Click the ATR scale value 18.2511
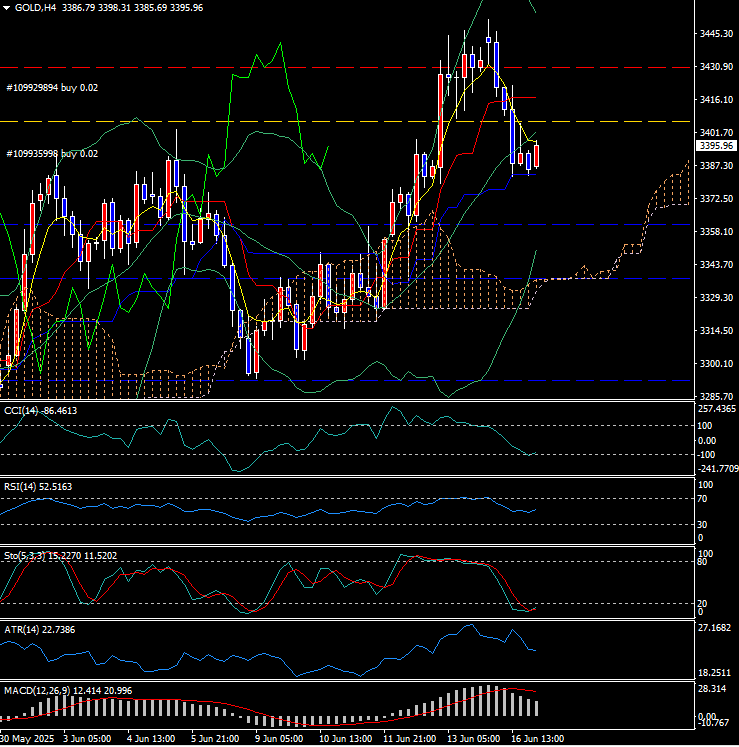The image size is (739, 747). pyautogui.click(x=714, y=673)
